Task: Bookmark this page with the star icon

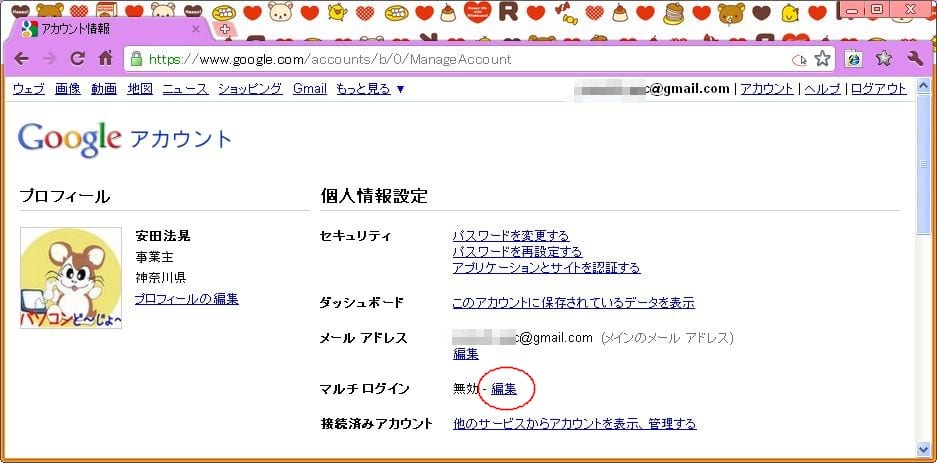Action: pos(822,59)
